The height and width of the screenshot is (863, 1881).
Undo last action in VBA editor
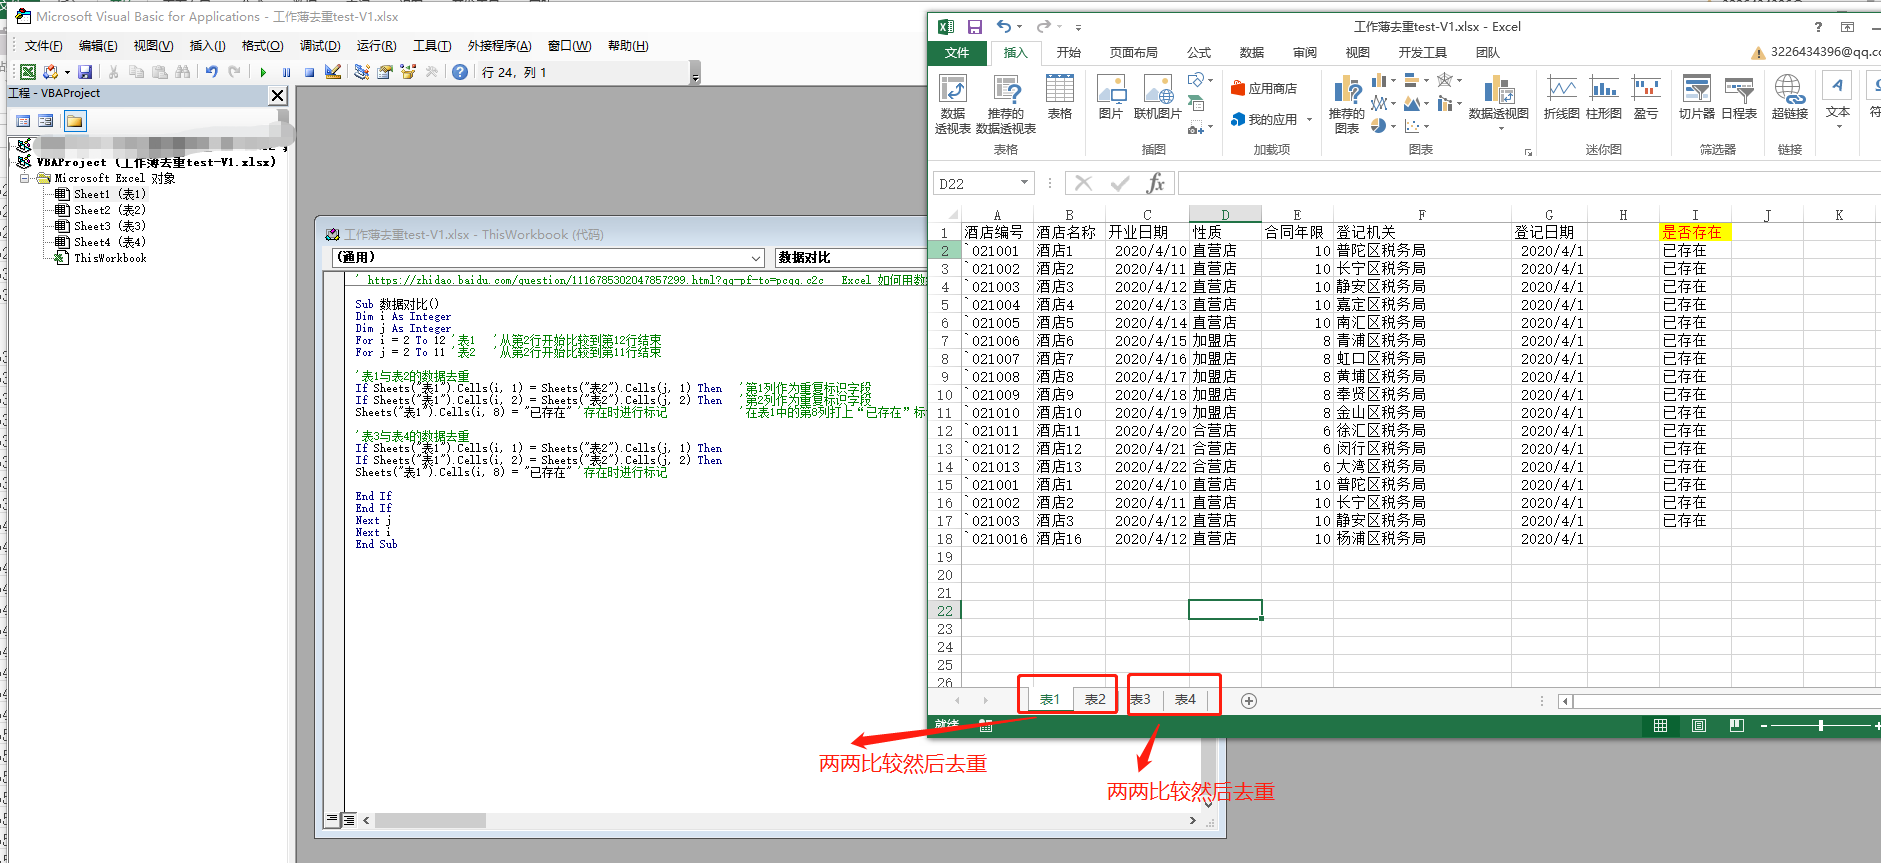pyautogui.click(x=212, y=72)
